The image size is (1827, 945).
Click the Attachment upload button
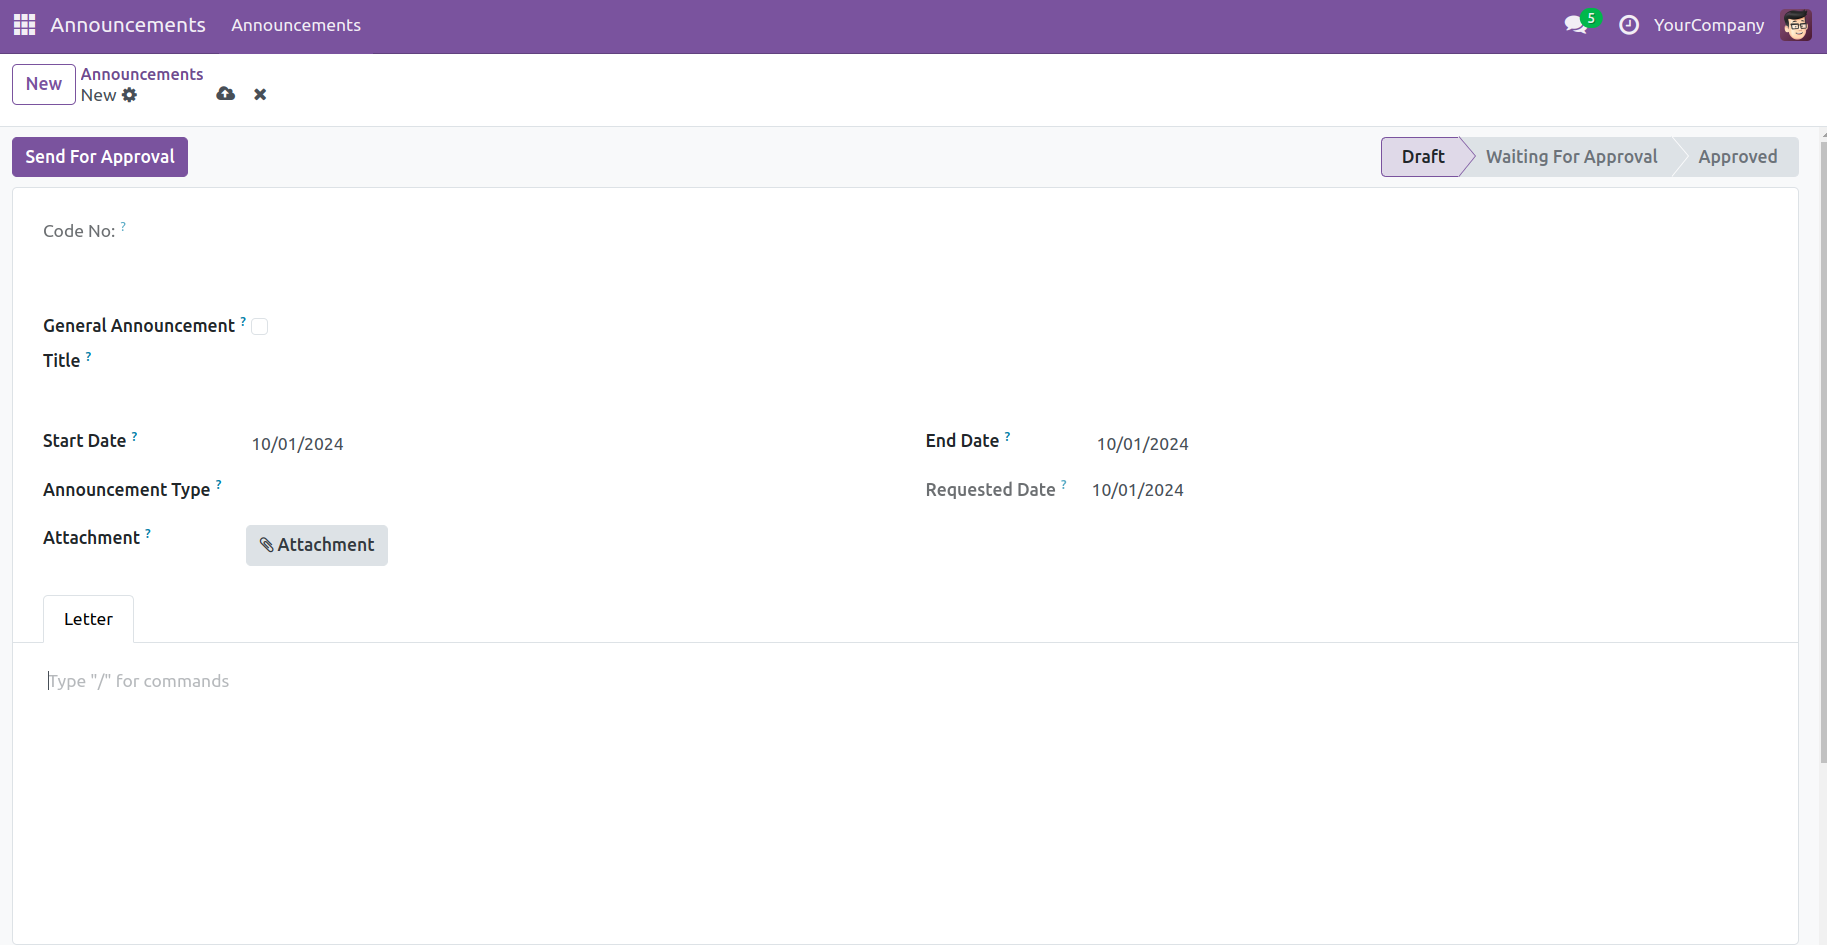click(x=317, y=545)
